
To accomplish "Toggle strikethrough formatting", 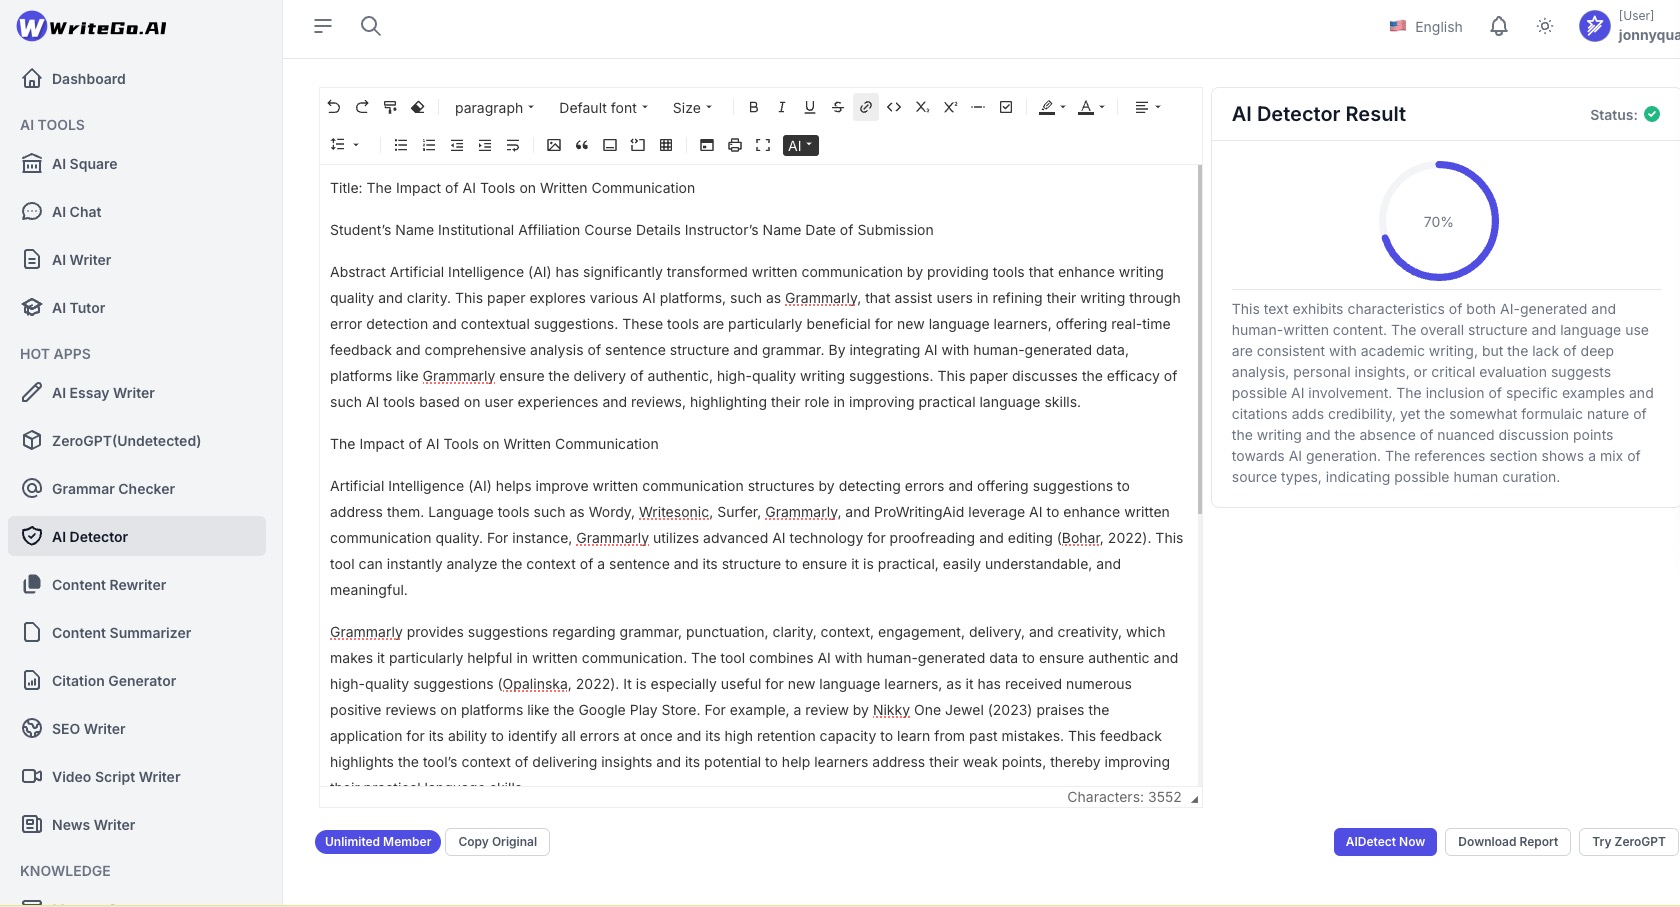I will point(838,107).
